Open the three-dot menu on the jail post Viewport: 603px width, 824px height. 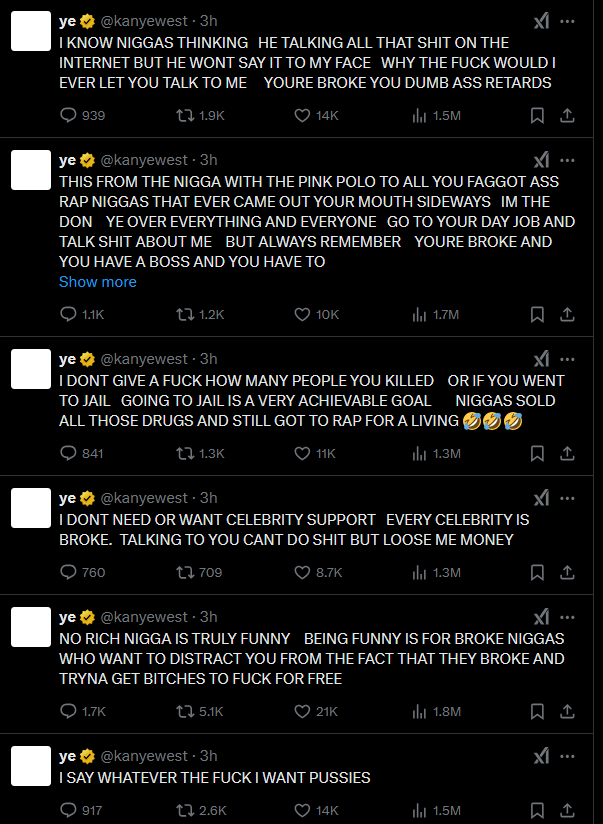pos(568,359)
